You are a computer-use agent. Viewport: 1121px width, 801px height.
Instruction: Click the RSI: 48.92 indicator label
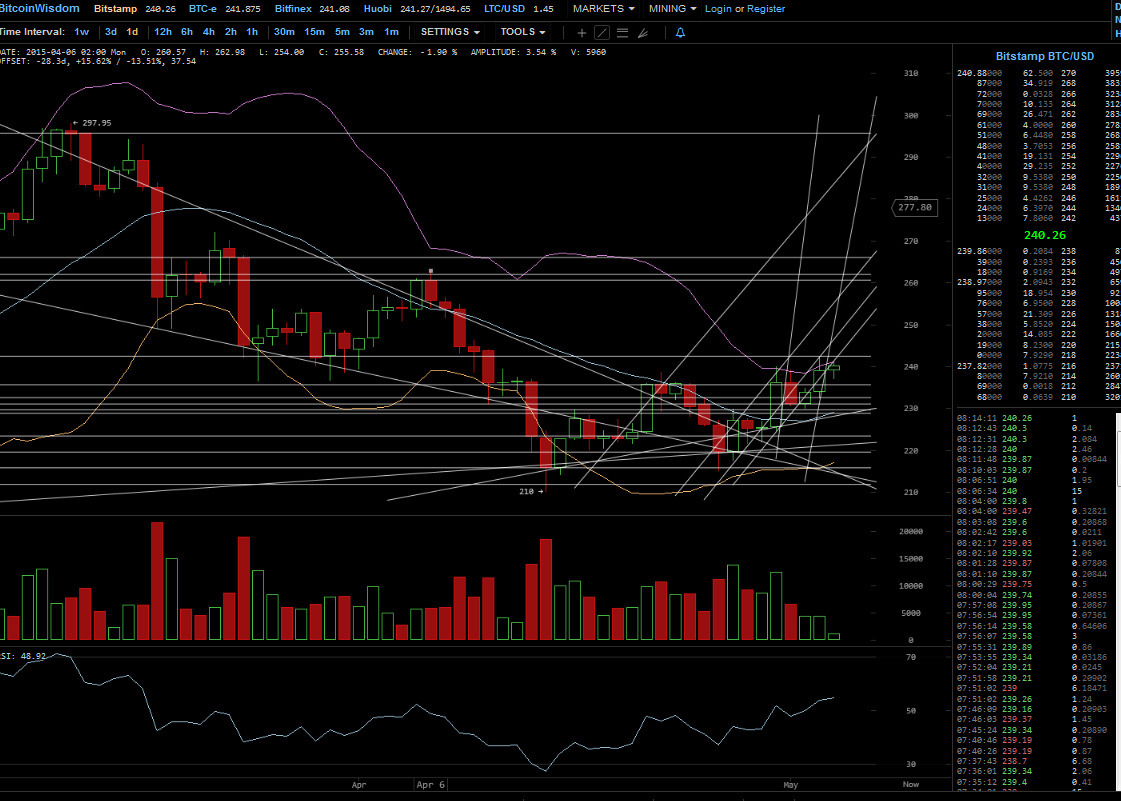pyautogui.click(x=23, y=656)
